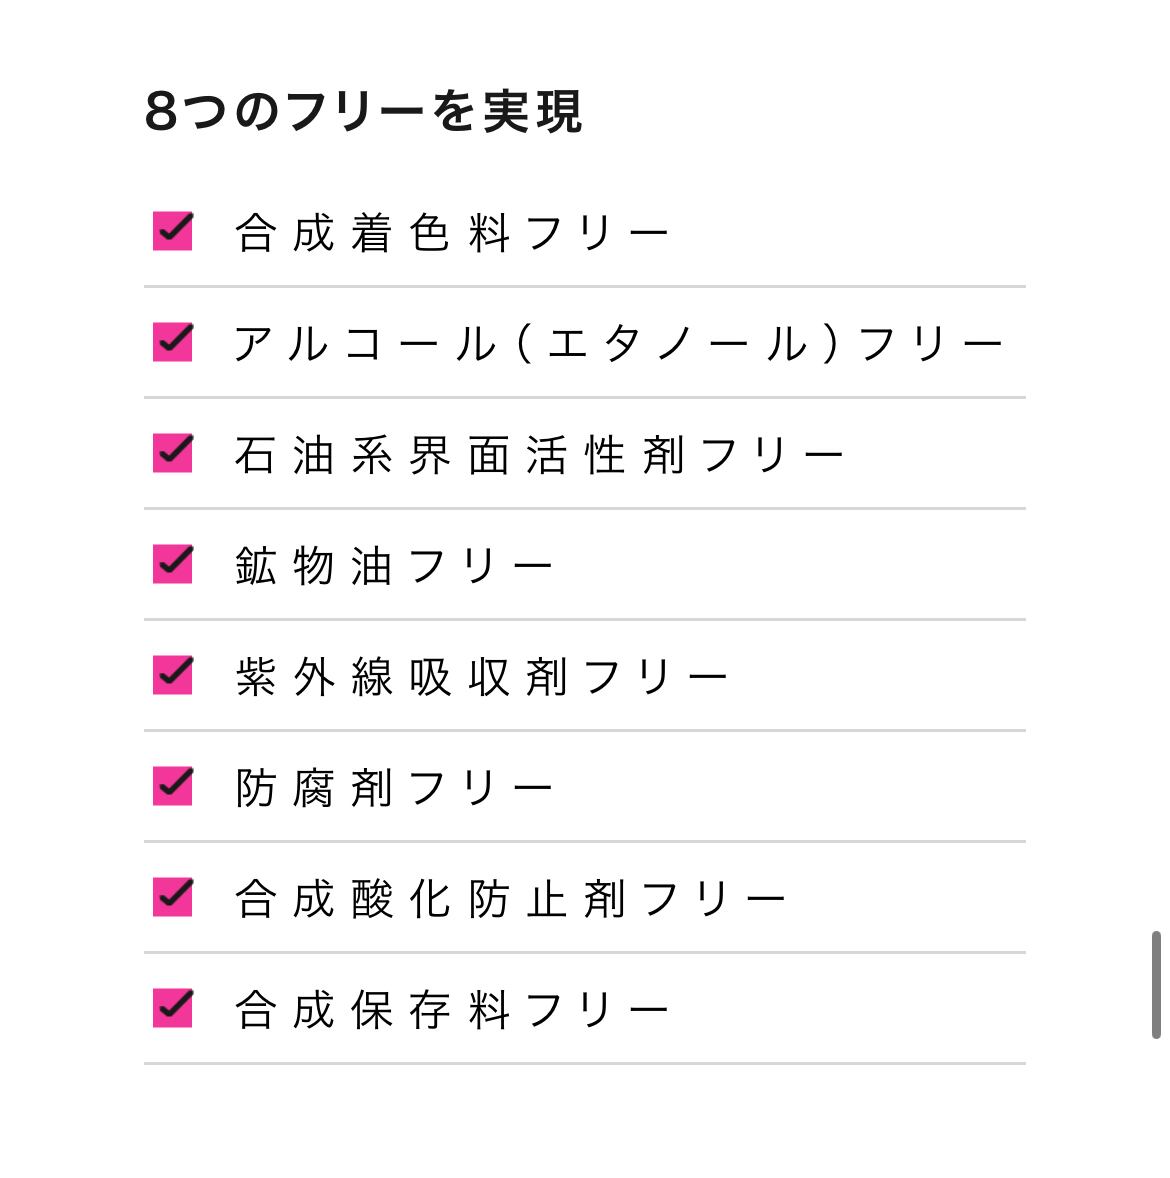Toggle the 鉱物油フリー checkmark box

tap(172, 564)
